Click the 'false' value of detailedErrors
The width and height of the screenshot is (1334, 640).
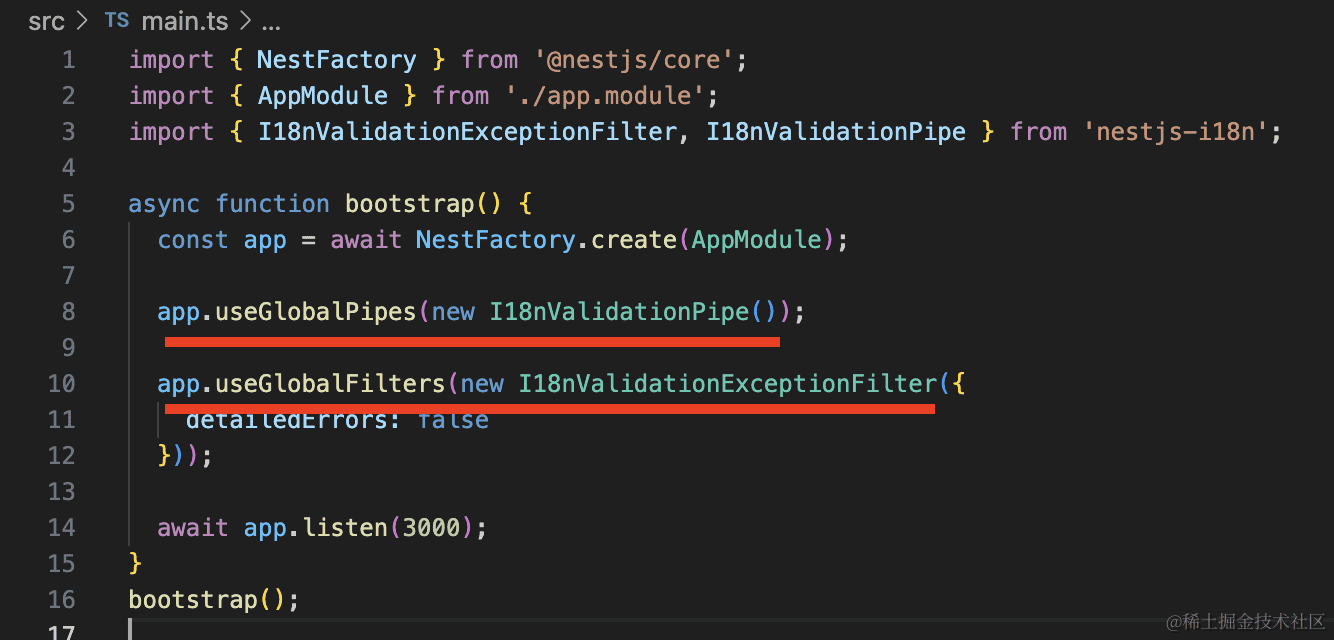(453, 420)
